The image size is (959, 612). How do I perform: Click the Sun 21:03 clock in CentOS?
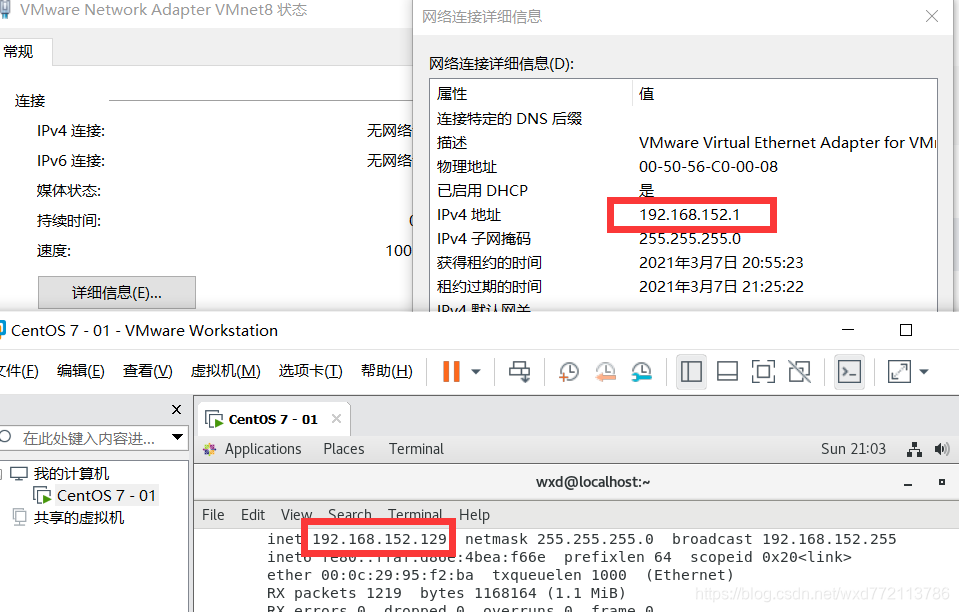pyautogui.click(x=853, y=449)
